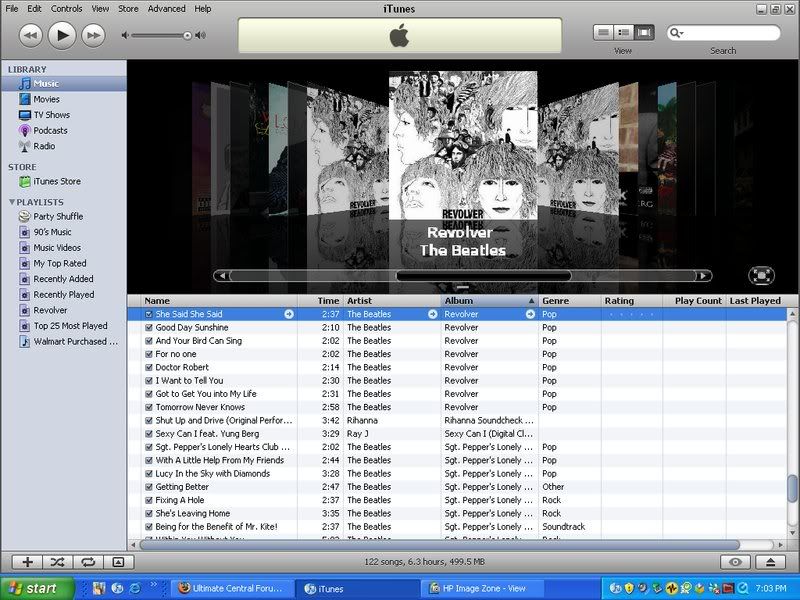Click the eject disc button
800x600 pixels.
click(770, 562)
